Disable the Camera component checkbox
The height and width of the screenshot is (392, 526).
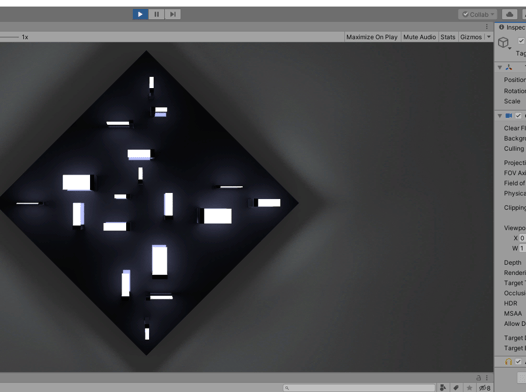[518, 116]
